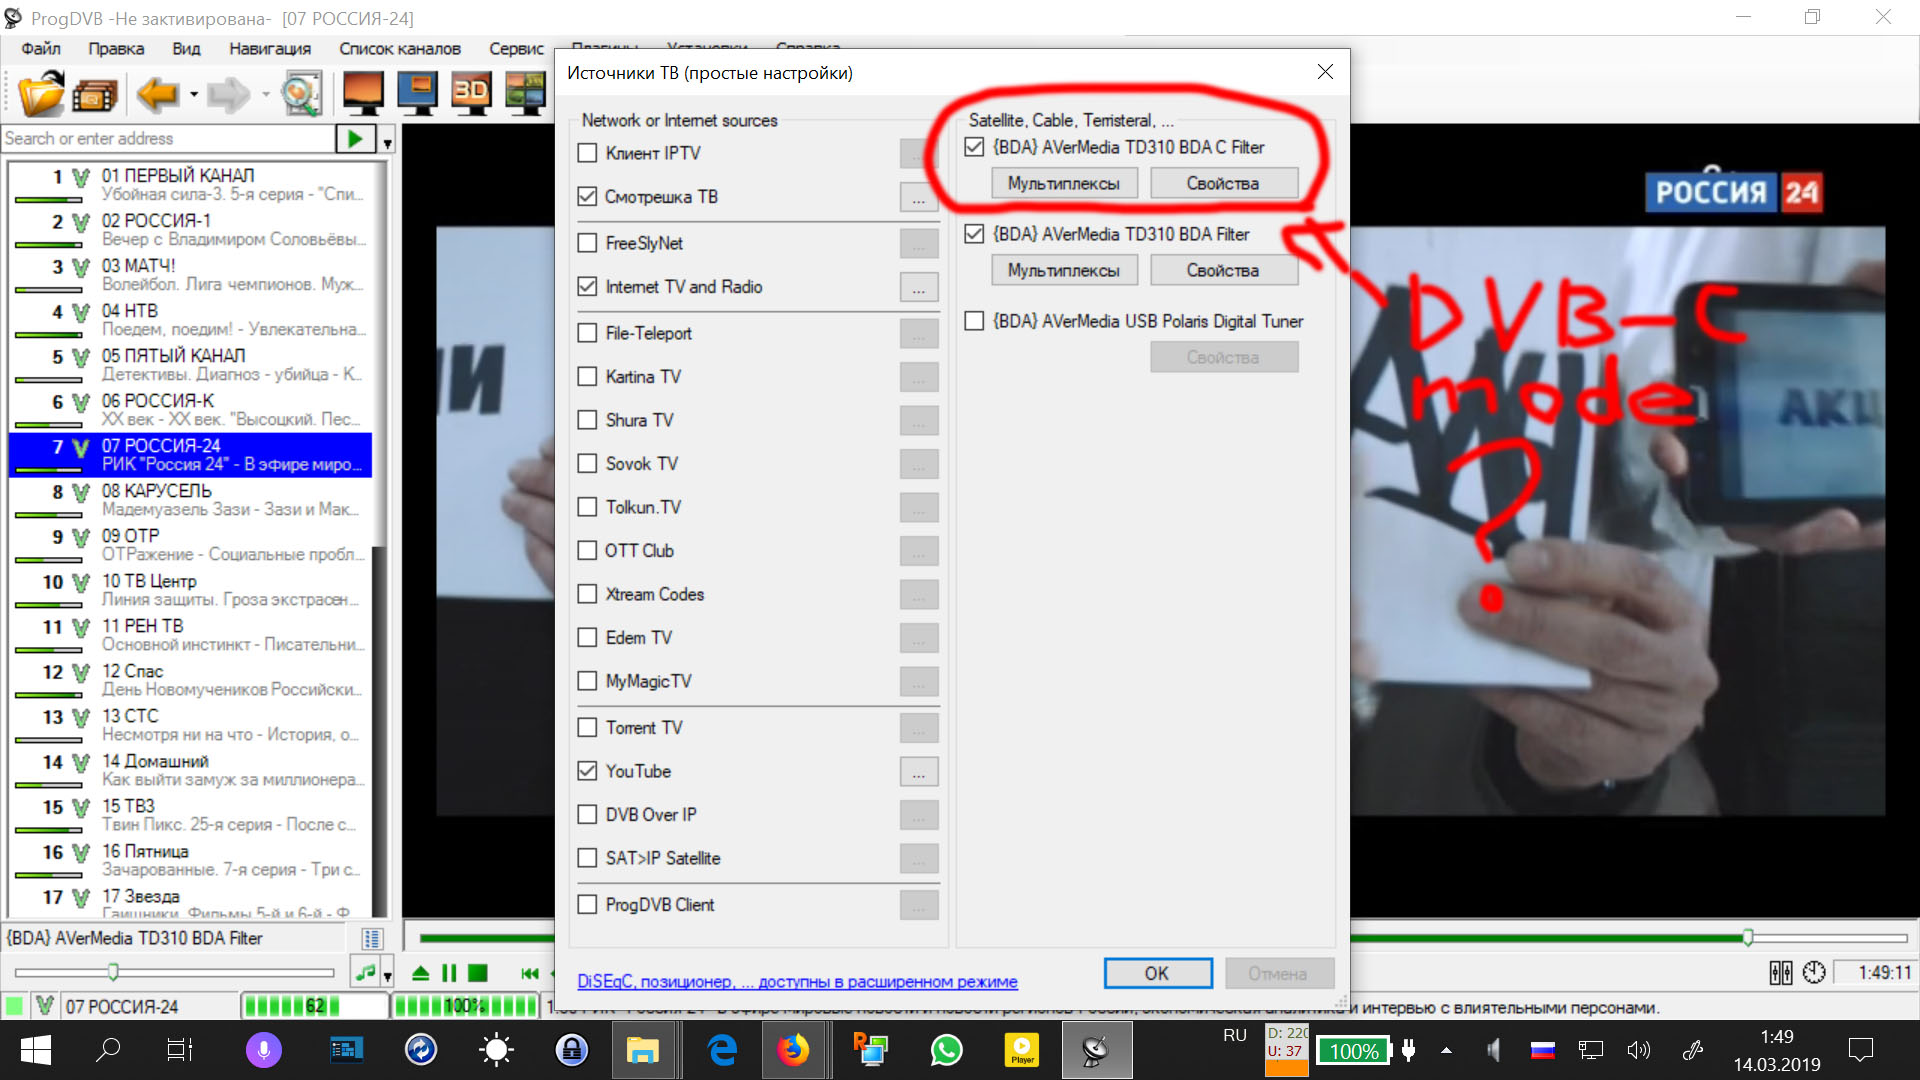Click the open file folder icon
The width and height of the screenshot is (1920, 1080).
pyautogui.click(x=40, y=95)
